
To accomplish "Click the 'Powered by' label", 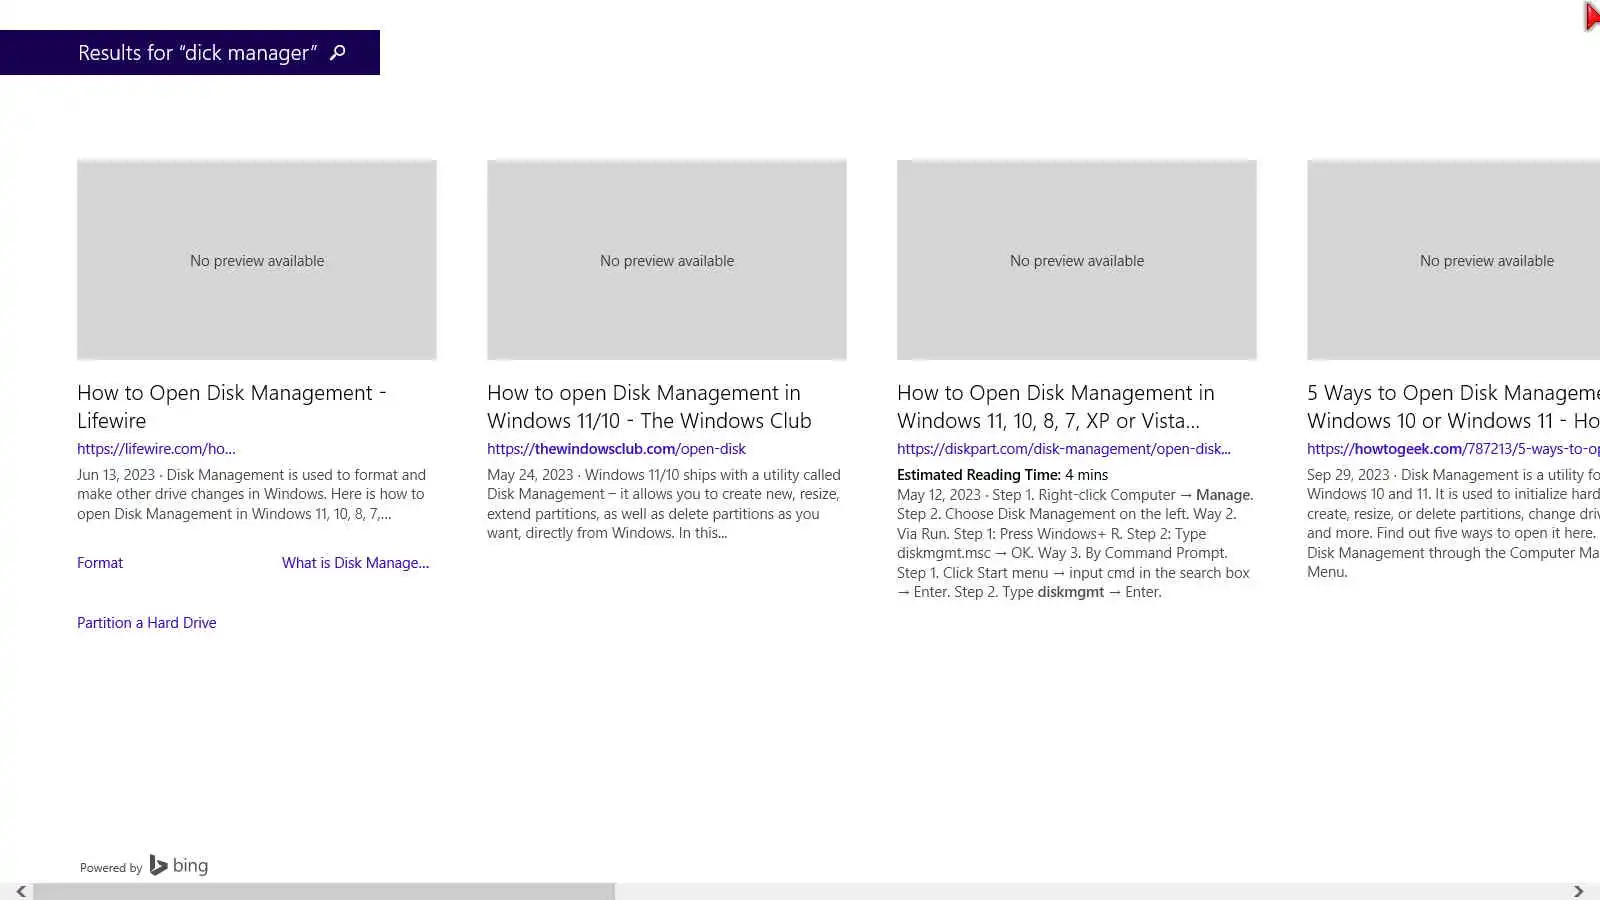I will point(111,868).
